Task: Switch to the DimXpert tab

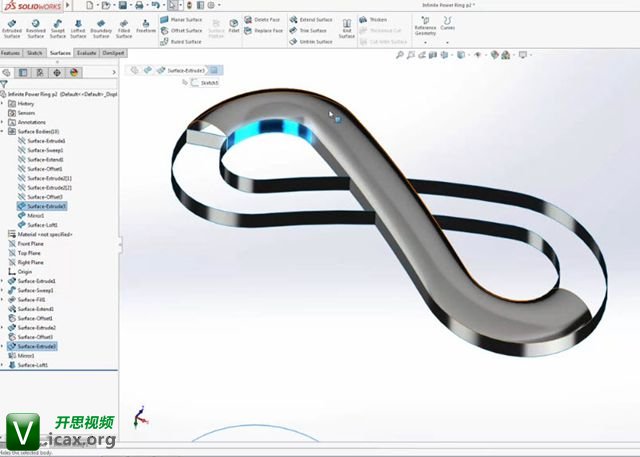Action: (x=113, y=53)
